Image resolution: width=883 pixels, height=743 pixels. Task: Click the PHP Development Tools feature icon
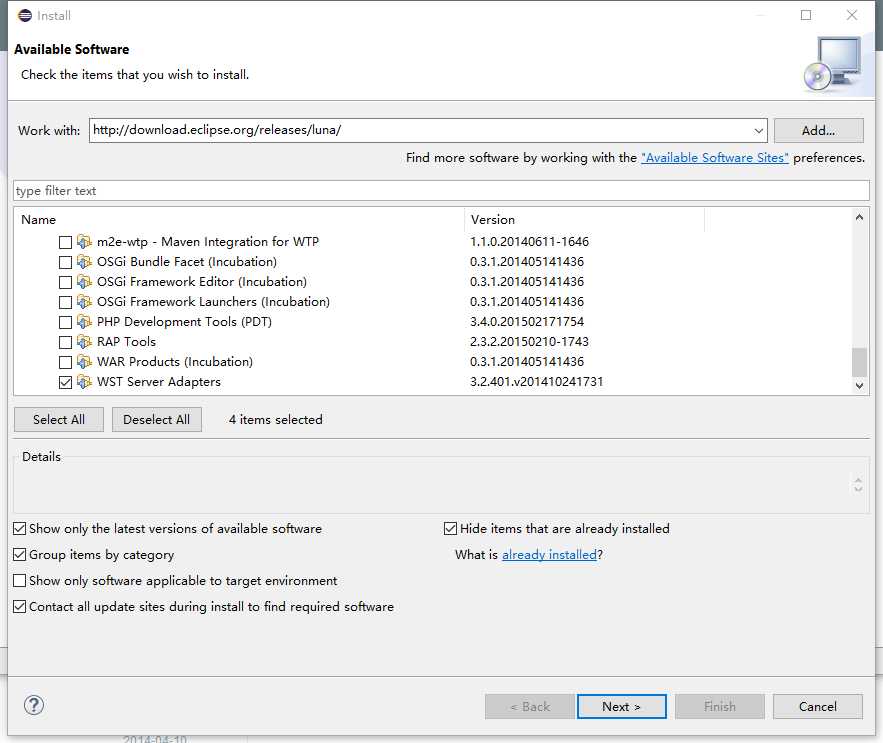click(x=84, y=322)
